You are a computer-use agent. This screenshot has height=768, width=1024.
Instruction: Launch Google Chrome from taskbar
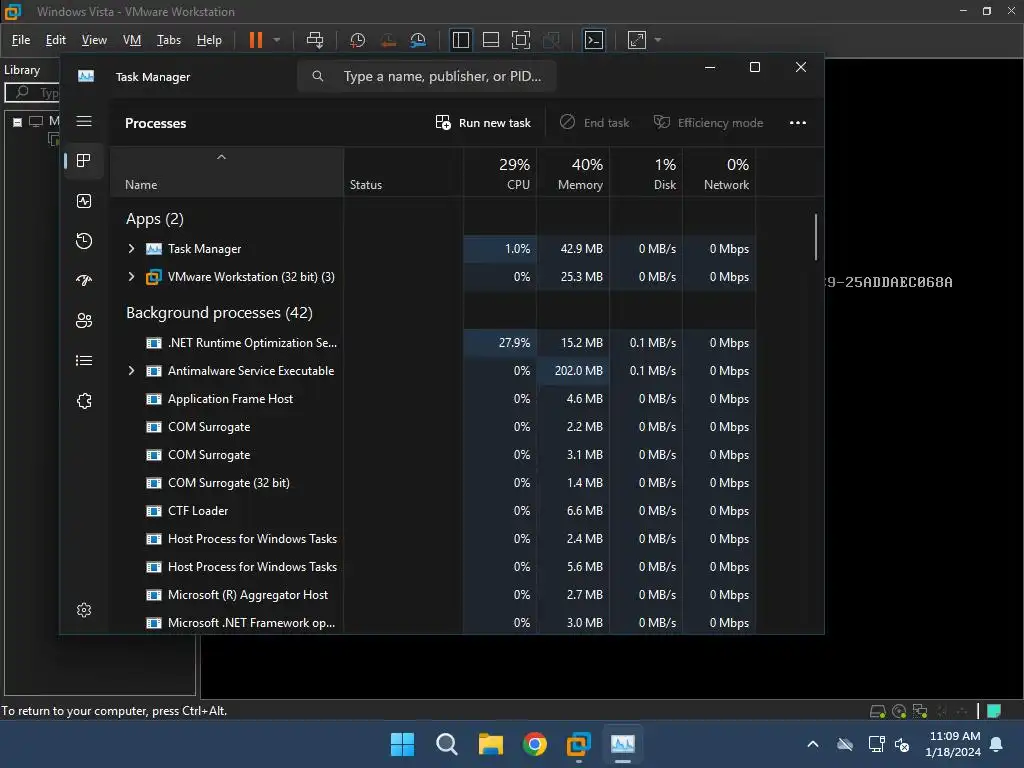(x=535, y=744)
